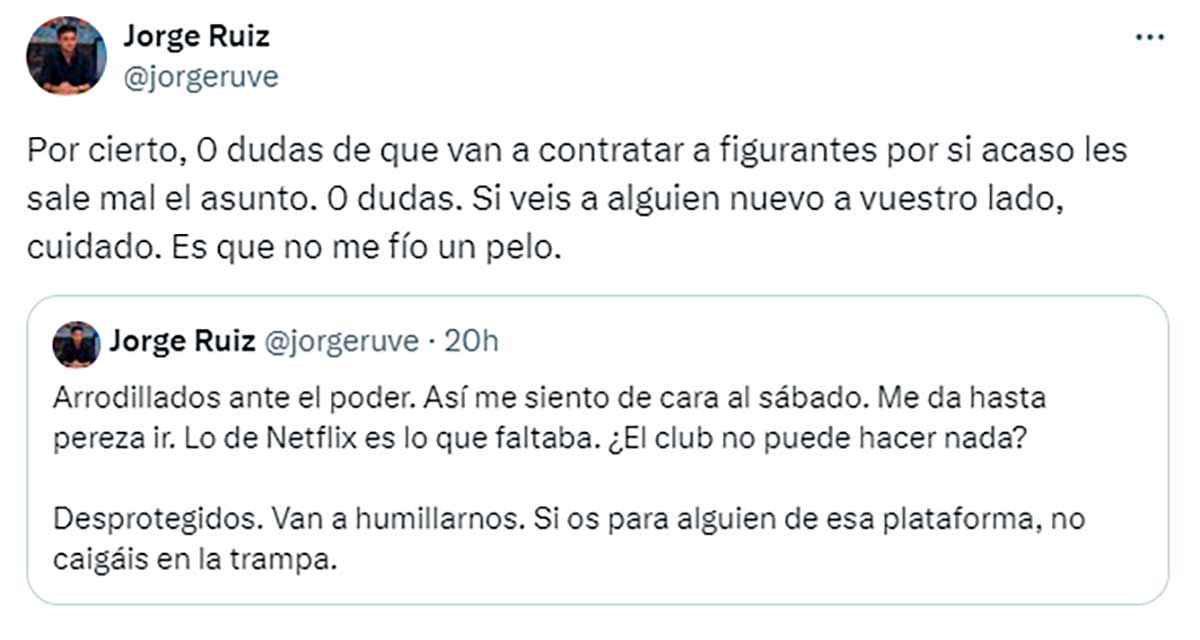The image size is (1200, 640).
Task: Open the 20h timestamp on the quoted tweet
Action: click(x=470, y=342)
